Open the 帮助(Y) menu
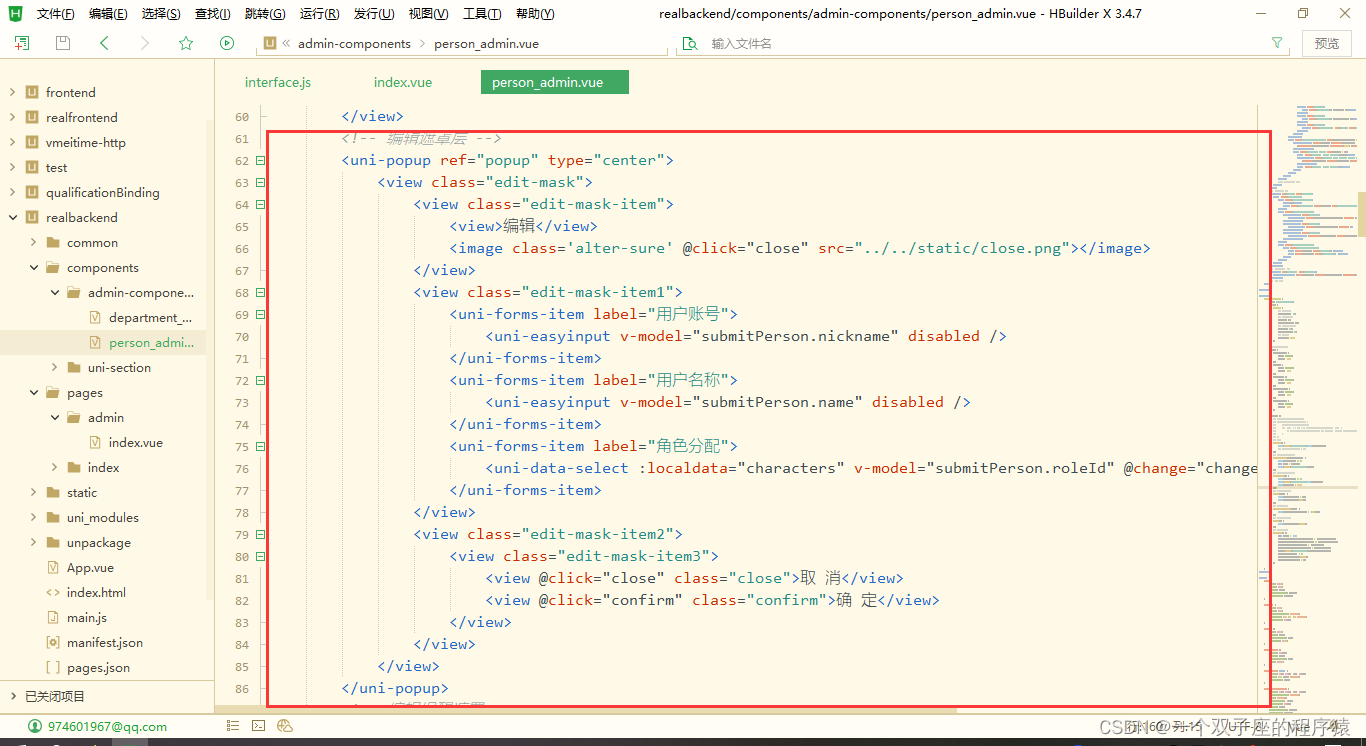Viewport: 1366px width, 746px height. click(535, 14)
